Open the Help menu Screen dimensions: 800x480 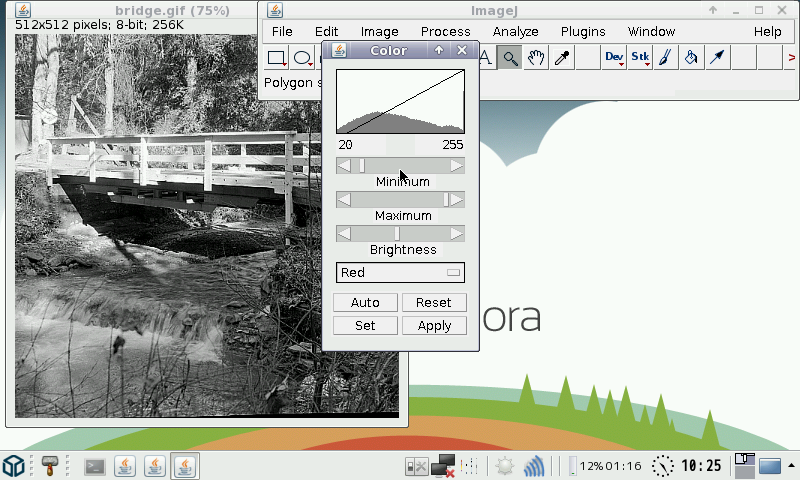[767, 32]
